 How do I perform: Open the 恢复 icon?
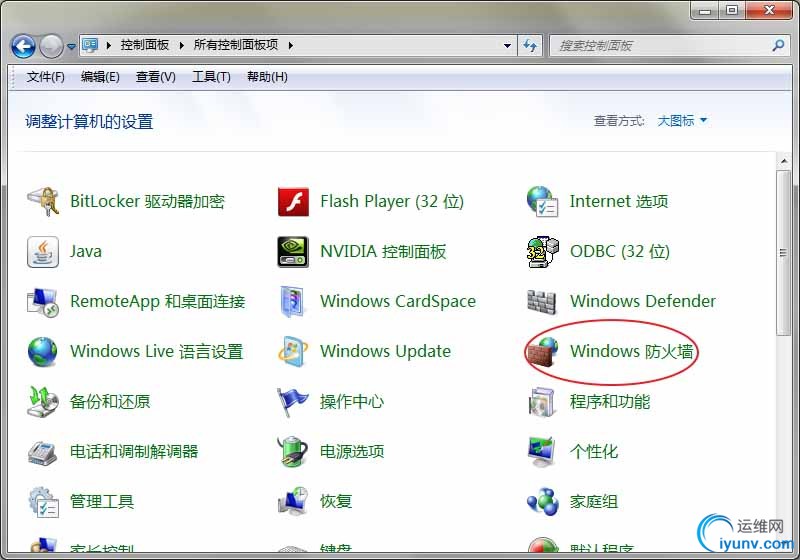pos(293,501)
